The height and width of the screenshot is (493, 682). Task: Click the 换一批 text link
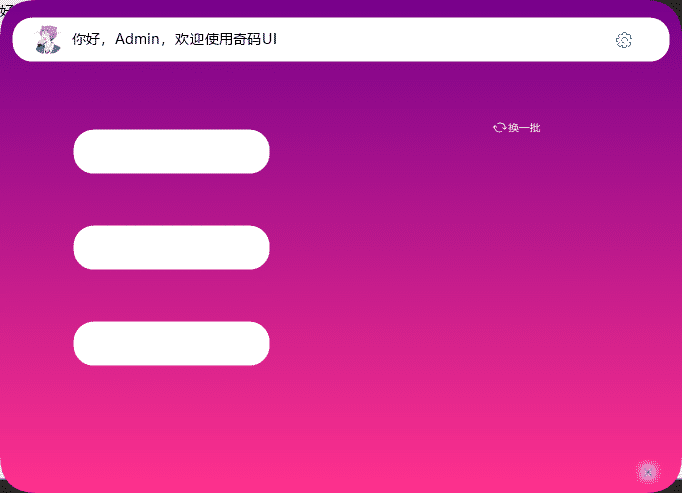pyautogui.click(x=523, y=128)
